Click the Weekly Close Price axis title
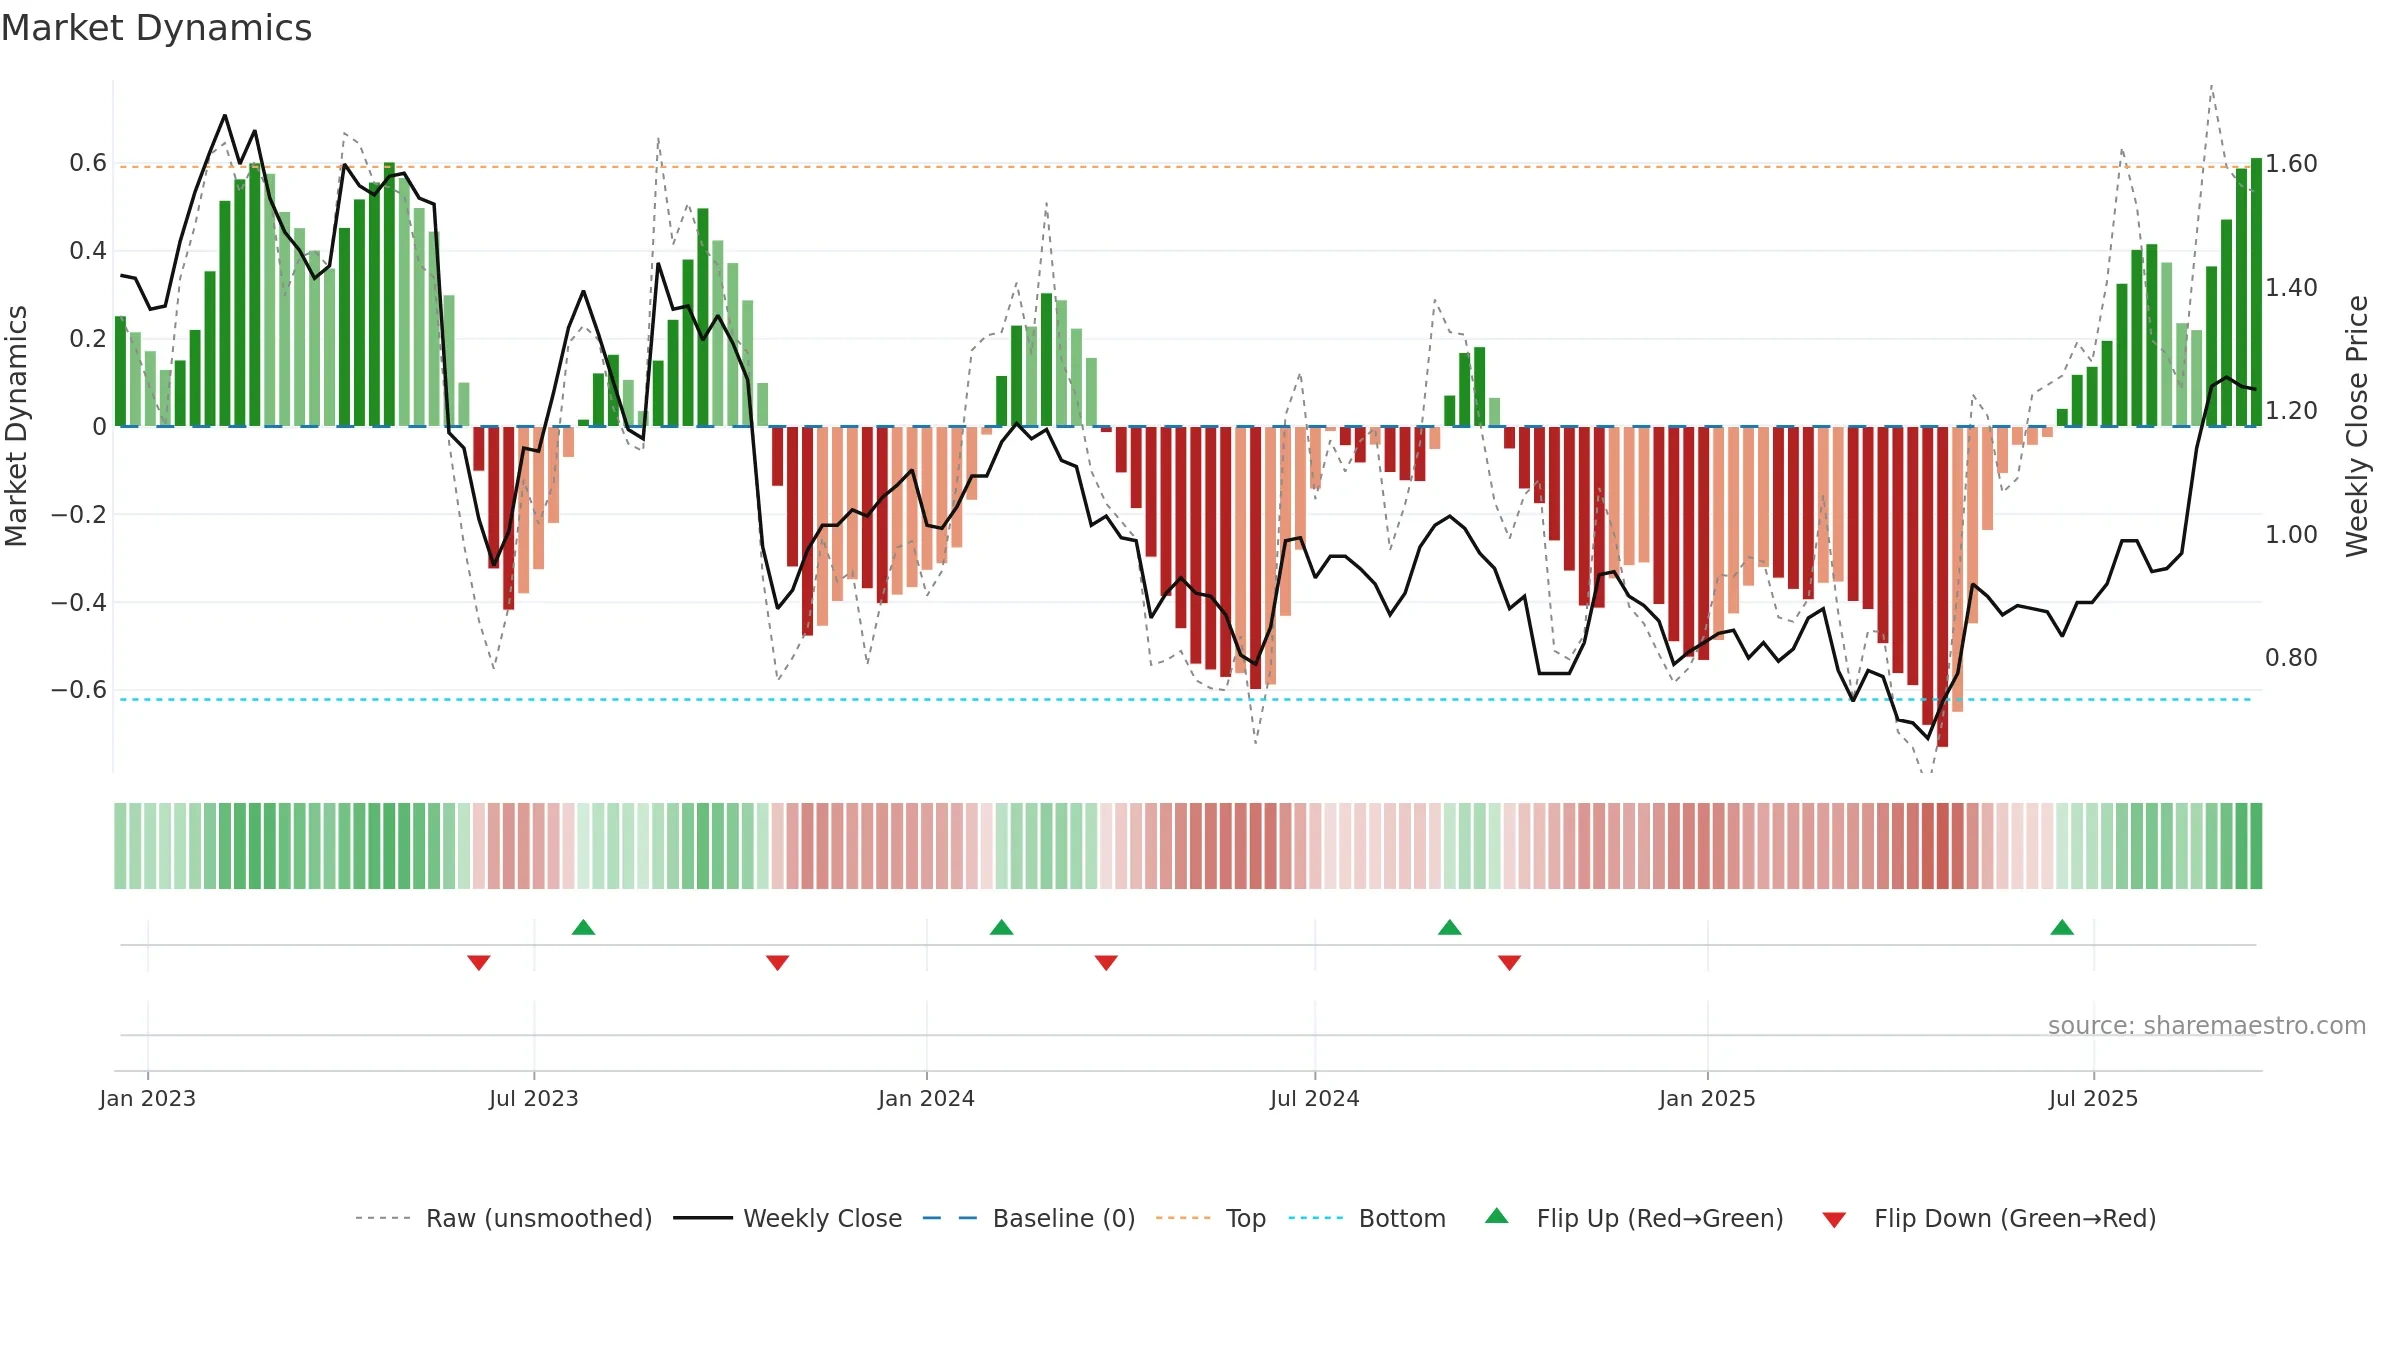Image resolution: width=2400 pixels, height=1350 pixels. [2357, 426]
